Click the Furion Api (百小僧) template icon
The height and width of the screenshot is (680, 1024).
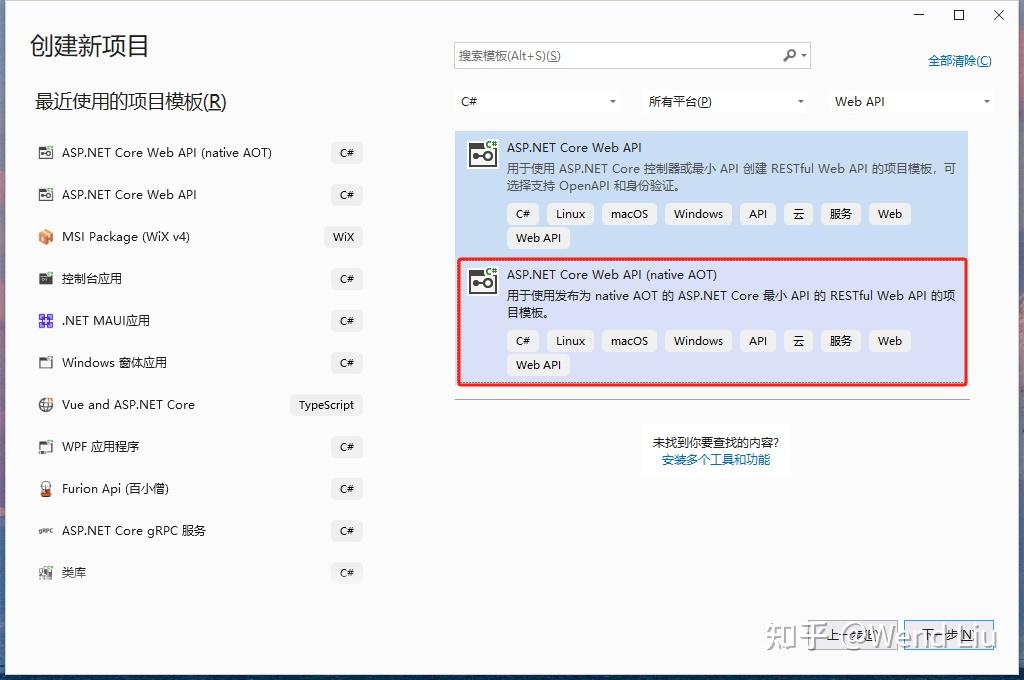[45, 489]
